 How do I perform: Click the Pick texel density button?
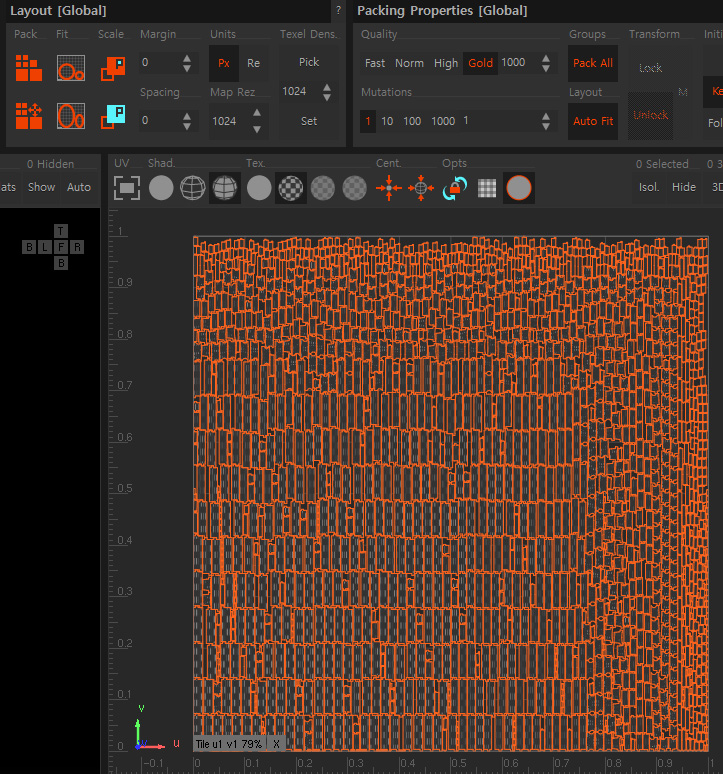[309, 62]
